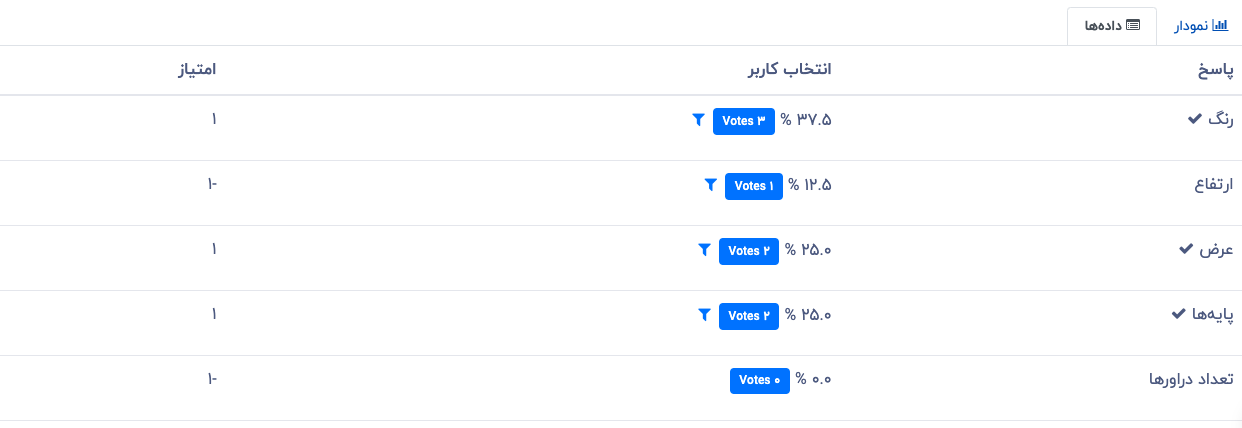
Task: Open the داده‌ها data tab
Action: tap(1112, 26)
